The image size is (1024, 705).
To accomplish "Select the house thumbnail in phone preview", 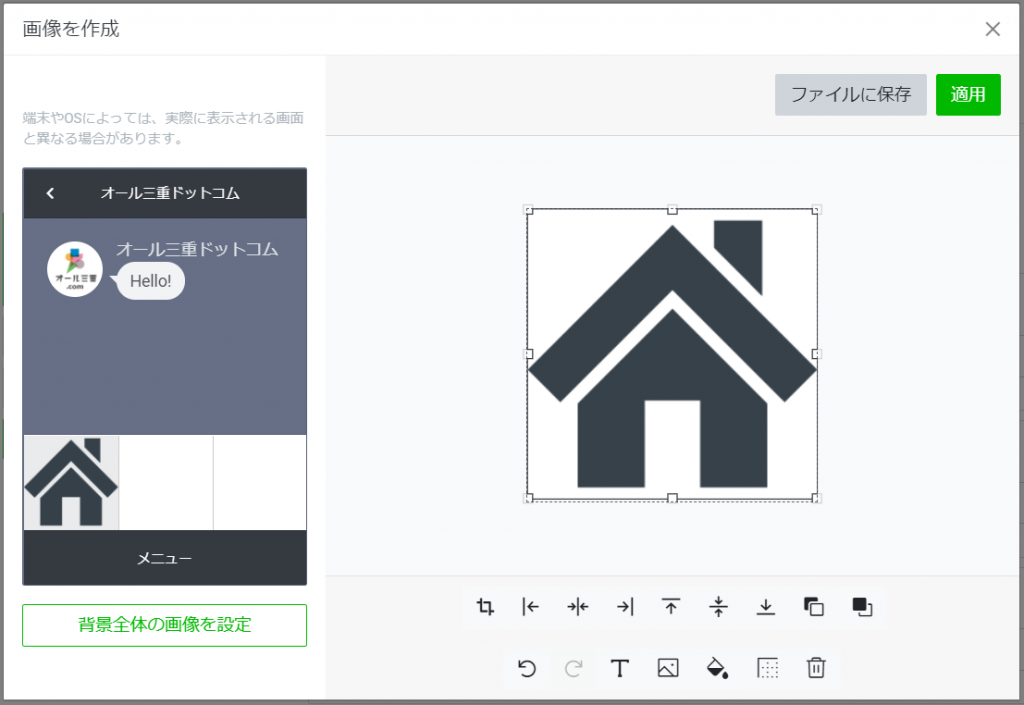I will [71, 482].
